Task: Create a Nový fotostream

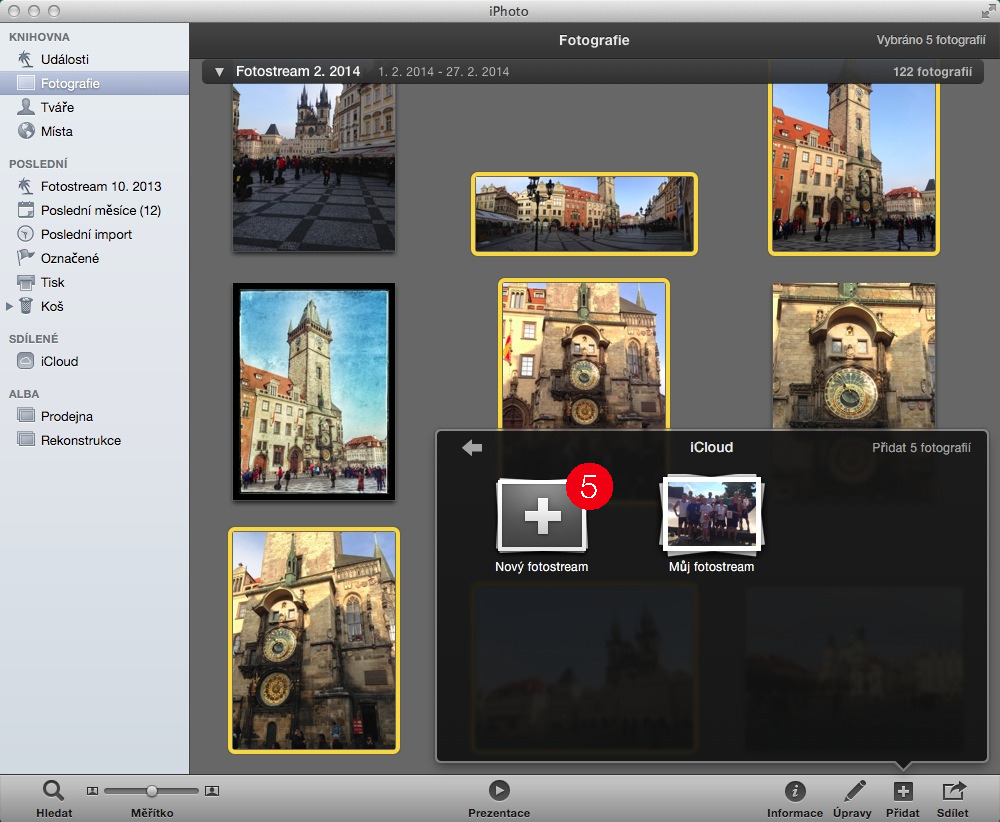Action: [x=542, y=516]
